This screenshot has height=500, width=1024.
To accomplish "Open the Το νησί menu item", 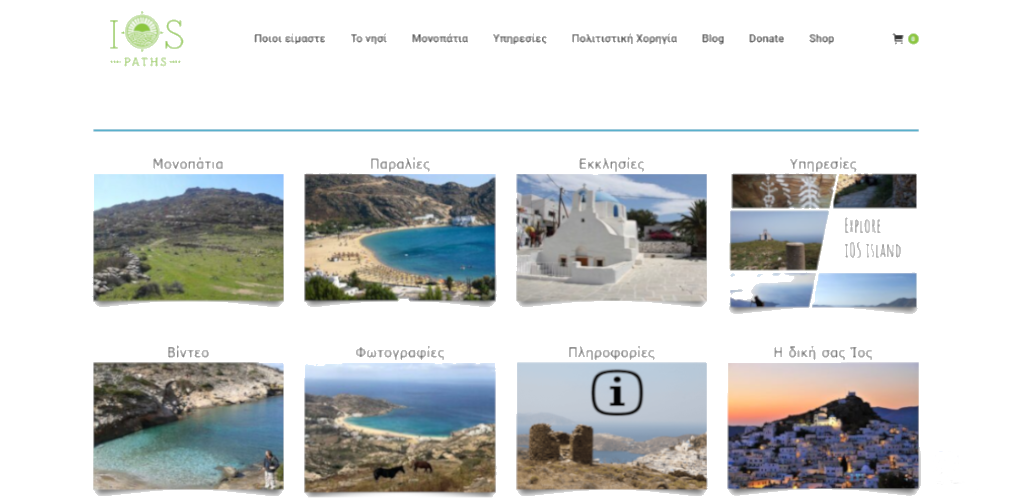I will tap(368, 39).
